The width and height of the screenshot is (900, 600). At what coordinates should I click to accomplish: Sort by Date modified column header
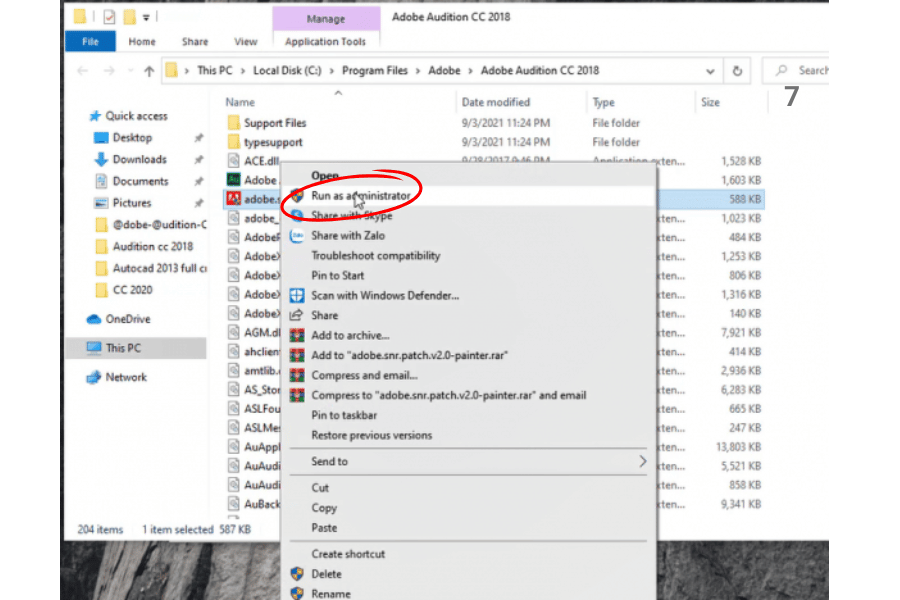[x=495, y=102]
